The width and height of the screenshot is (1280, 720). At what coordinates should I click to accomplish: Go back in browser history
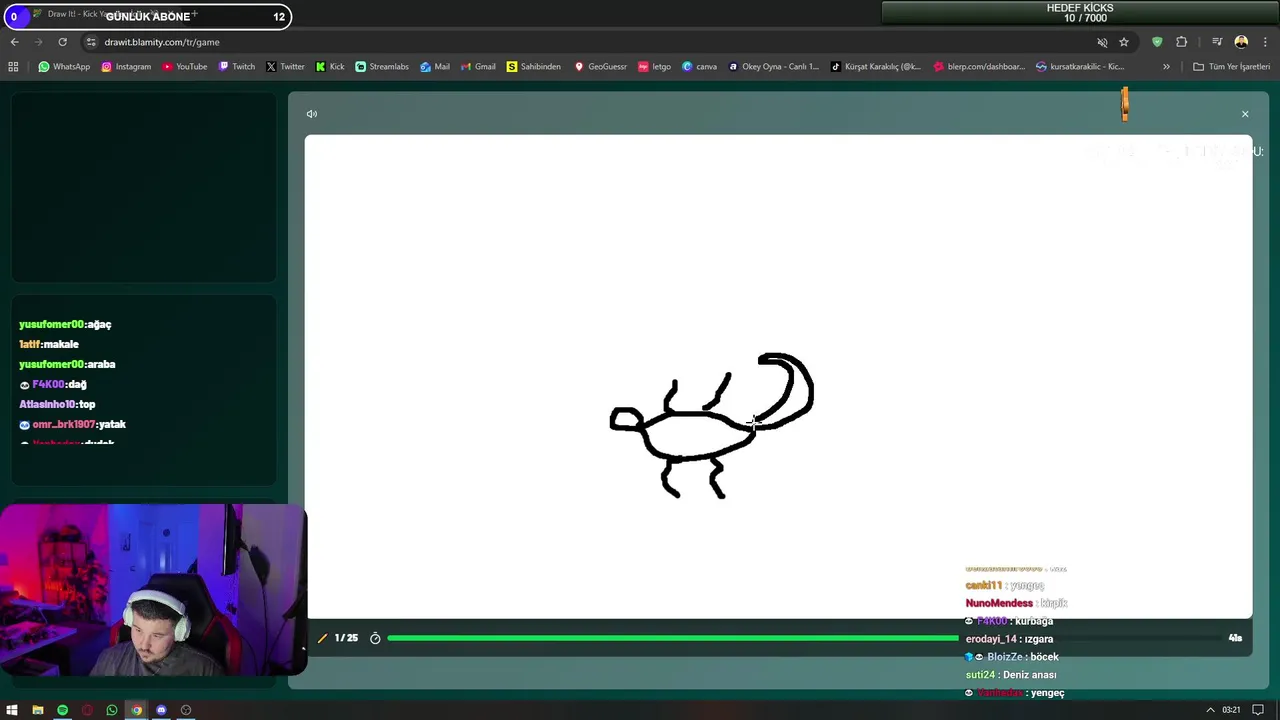point(14,42)
